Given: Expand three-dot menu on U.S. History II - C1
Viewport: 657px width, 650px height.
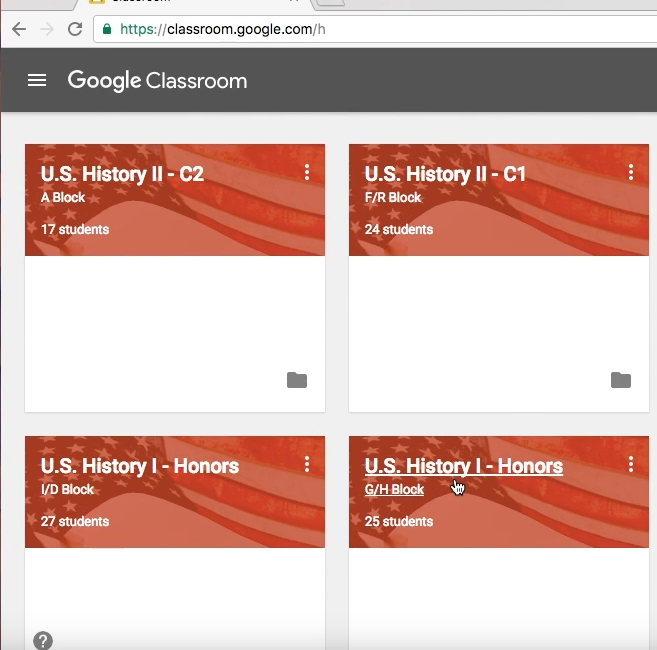Looking at the screenshot, I should pos(631,173).
